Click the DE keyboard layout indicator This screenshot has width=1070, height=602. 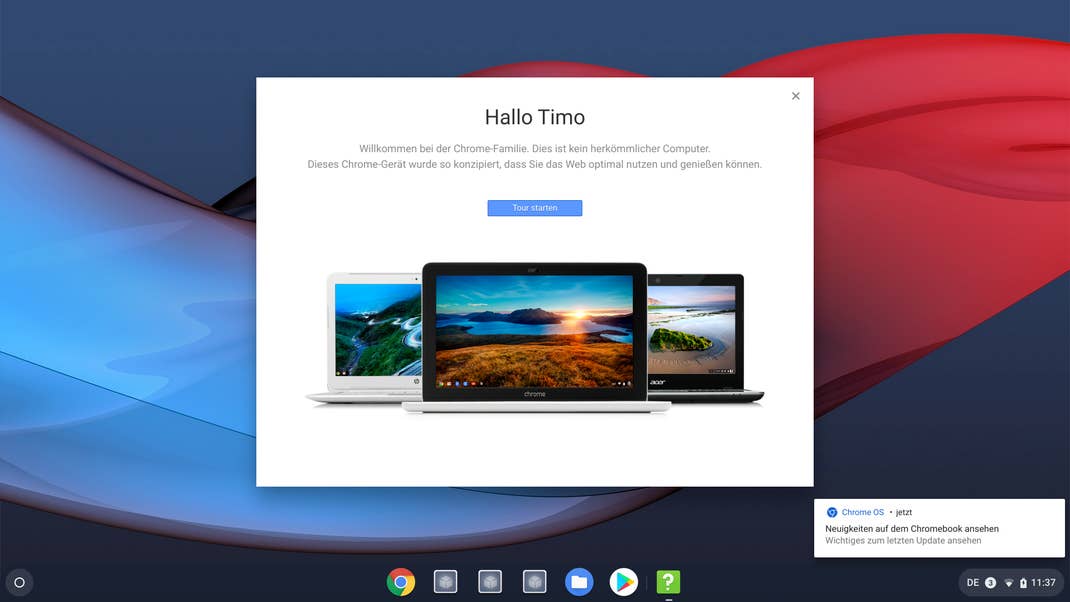tap(972, 583)
